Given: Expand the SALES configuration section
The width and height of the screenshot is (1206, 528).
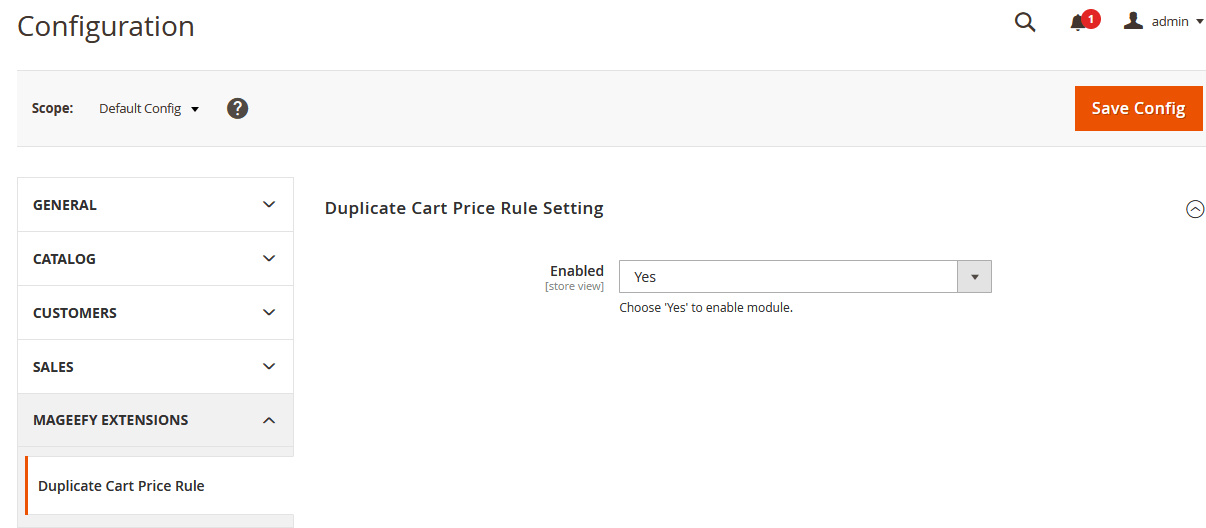Looking at the screenshot, I should (155, 367).
